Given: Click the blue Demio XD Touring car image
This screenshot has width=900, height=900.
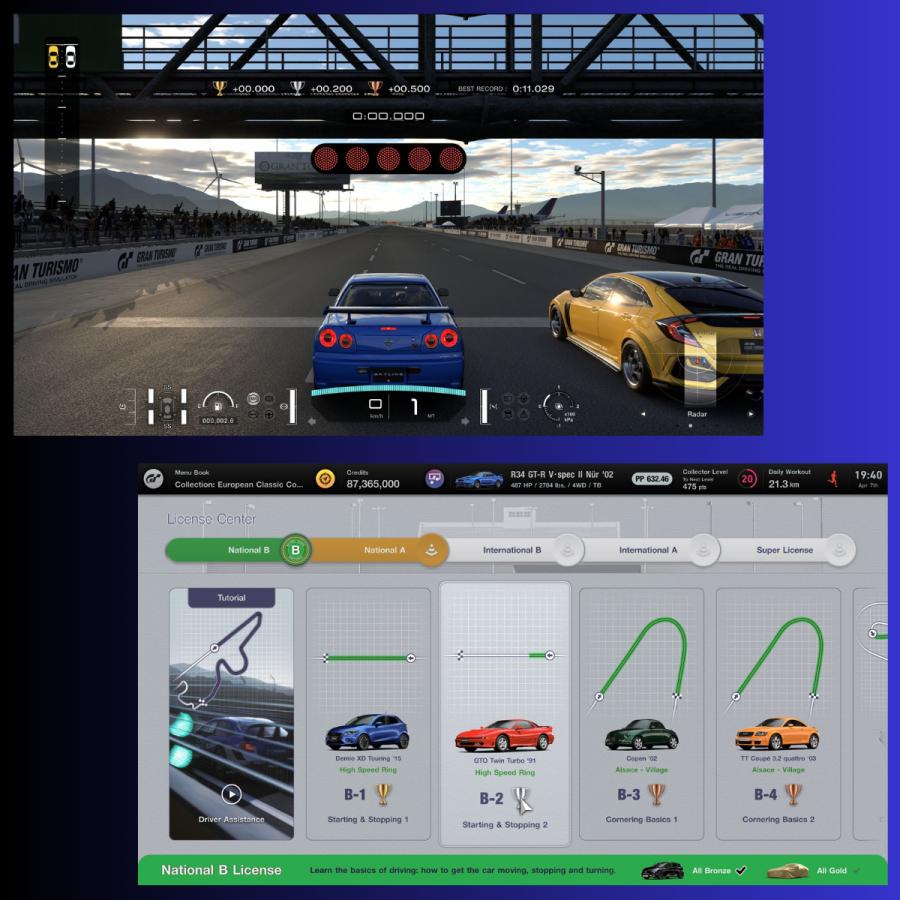Looking at the screenshot, I should (x=367, y=732).
